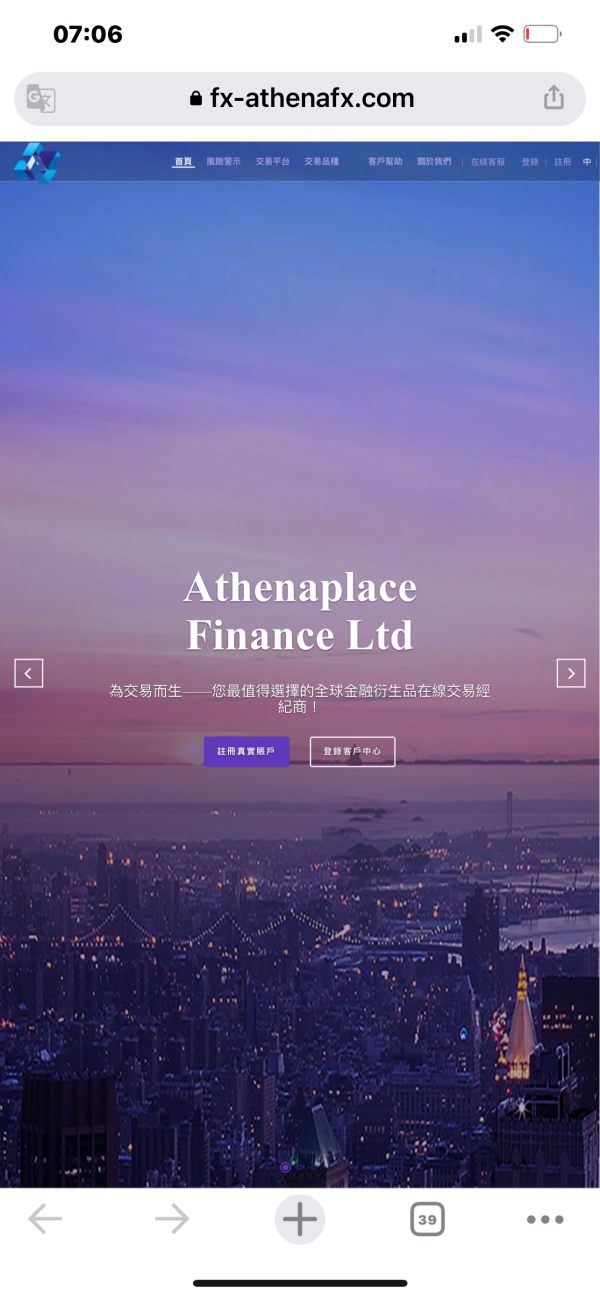Tap the translate icon in address bar
Viewport: 600px width, 1298px height.
point(41,98)
